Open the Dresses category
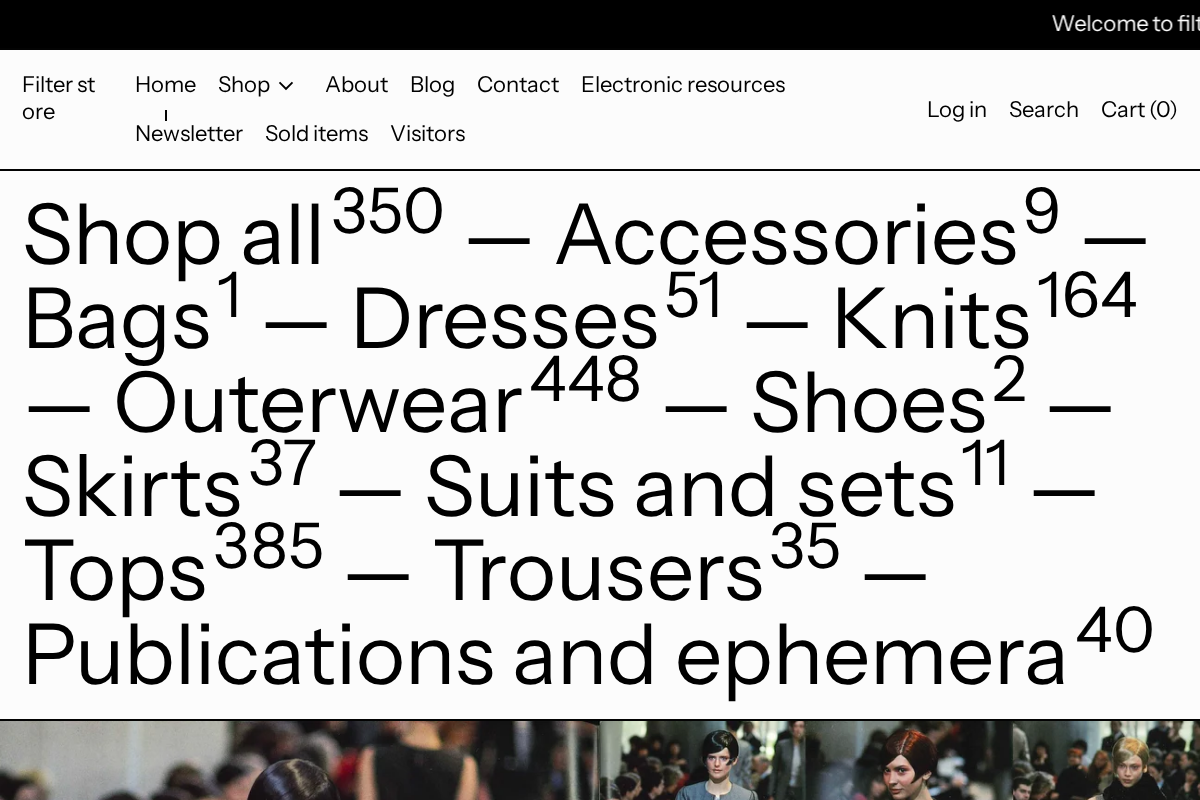Screen dimensions: 1200x800 pos(503,320)
